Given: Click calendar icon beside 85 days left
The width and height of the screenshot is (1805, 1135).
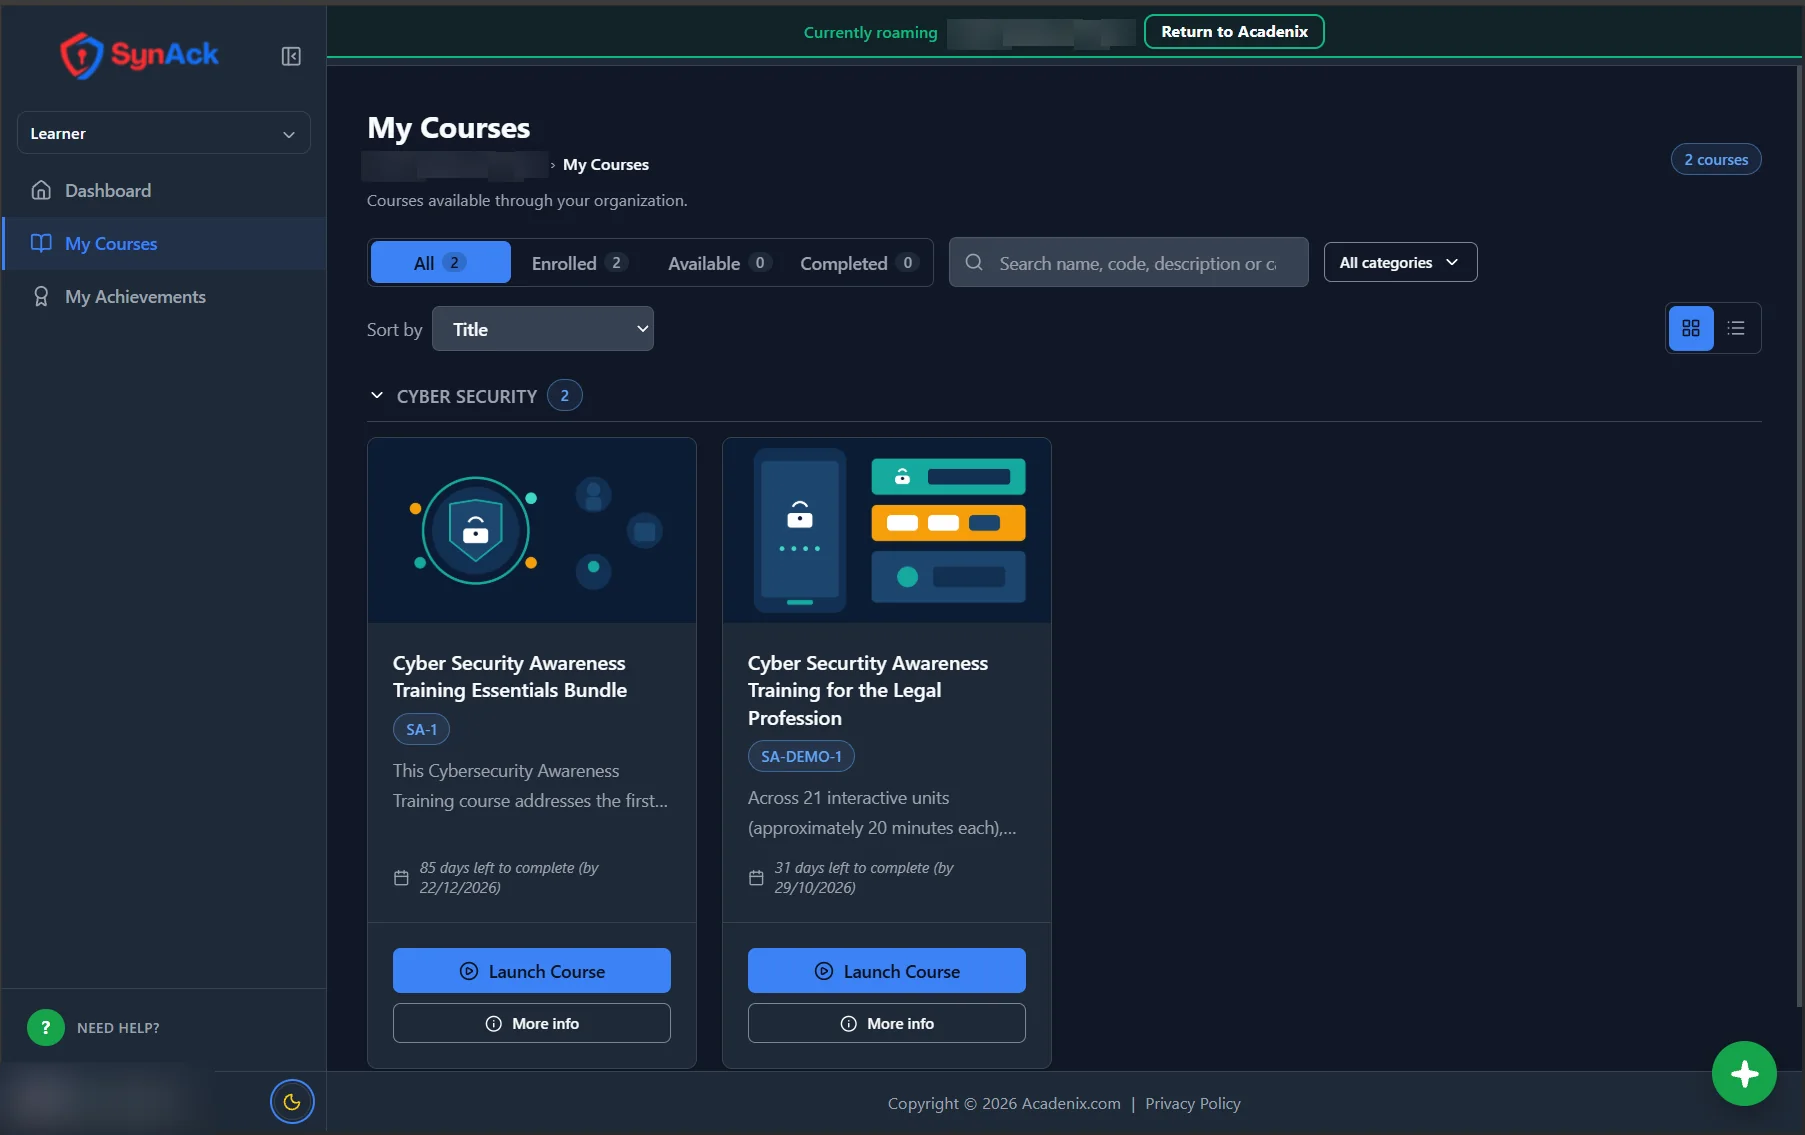Looking at the screenshot, I should 401,877.
